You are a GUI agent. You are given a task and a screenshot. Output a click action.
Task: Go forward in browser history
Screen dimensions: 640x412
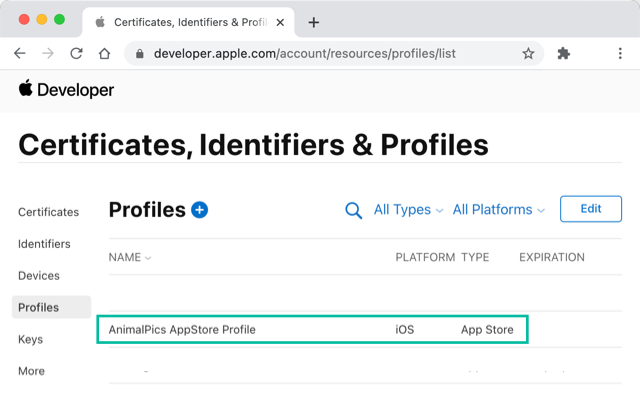point(48,53)
